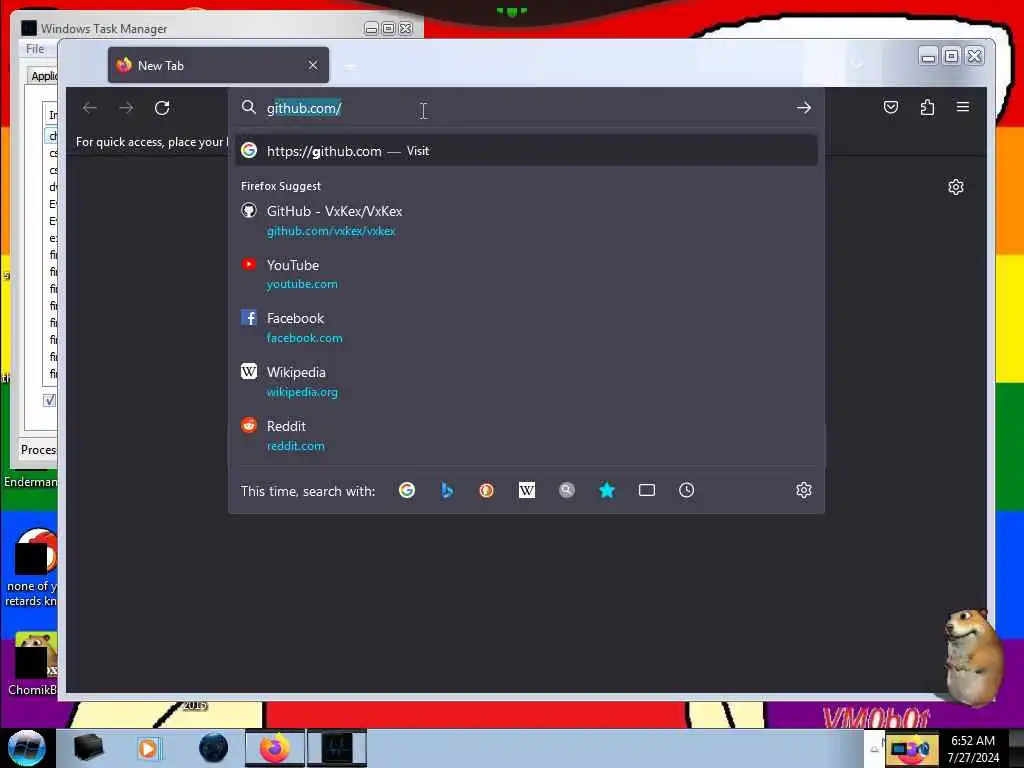
Task: Open the Firefox hamburger menu
Action: point(963,107)
